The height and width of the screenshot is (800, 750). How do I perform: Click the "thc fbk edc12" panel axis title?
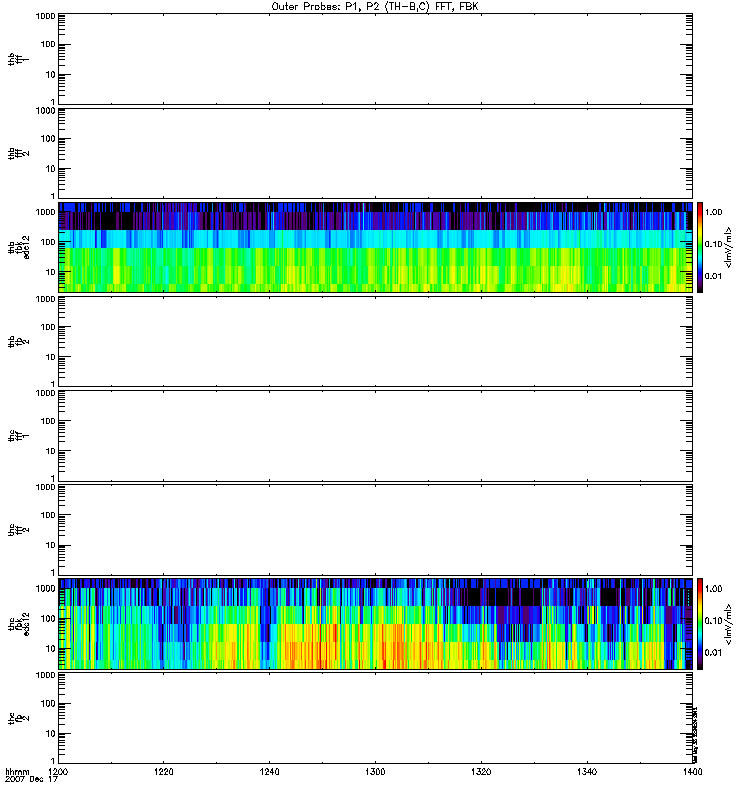coord(18,624)
